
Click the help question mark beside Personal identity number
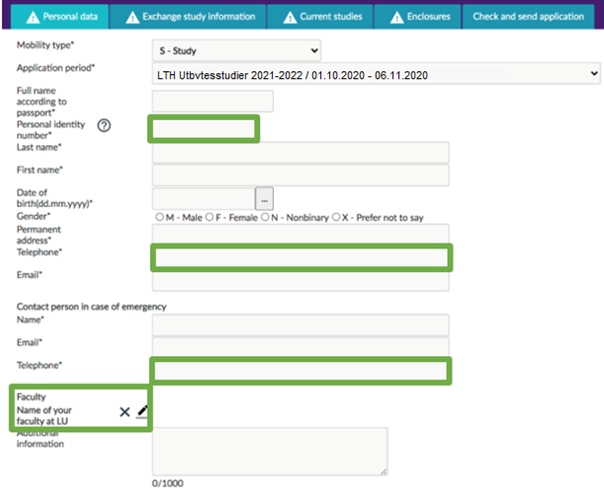[x=103, y=125]
